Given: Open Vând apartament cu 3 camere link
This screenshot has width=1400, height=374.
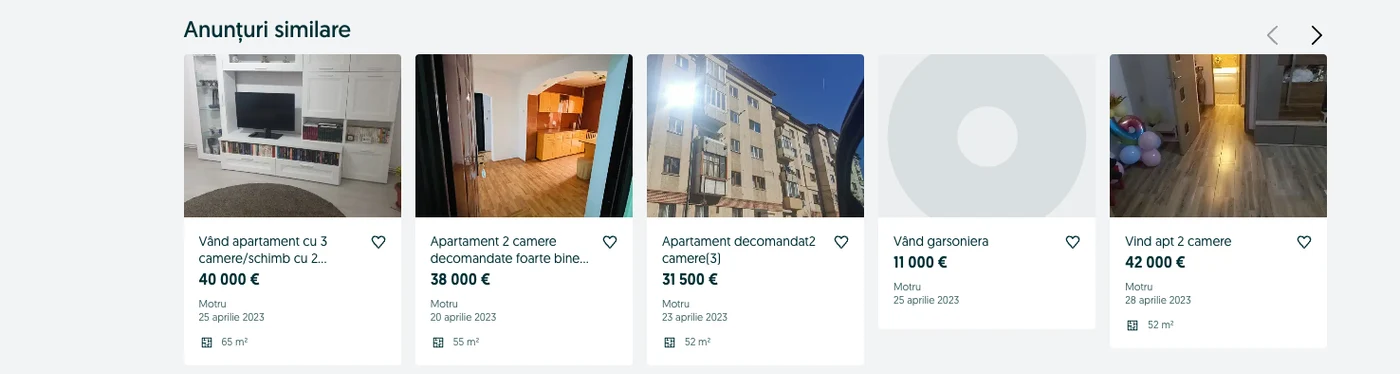Looking at the screenshot, I should click(264, 250).
